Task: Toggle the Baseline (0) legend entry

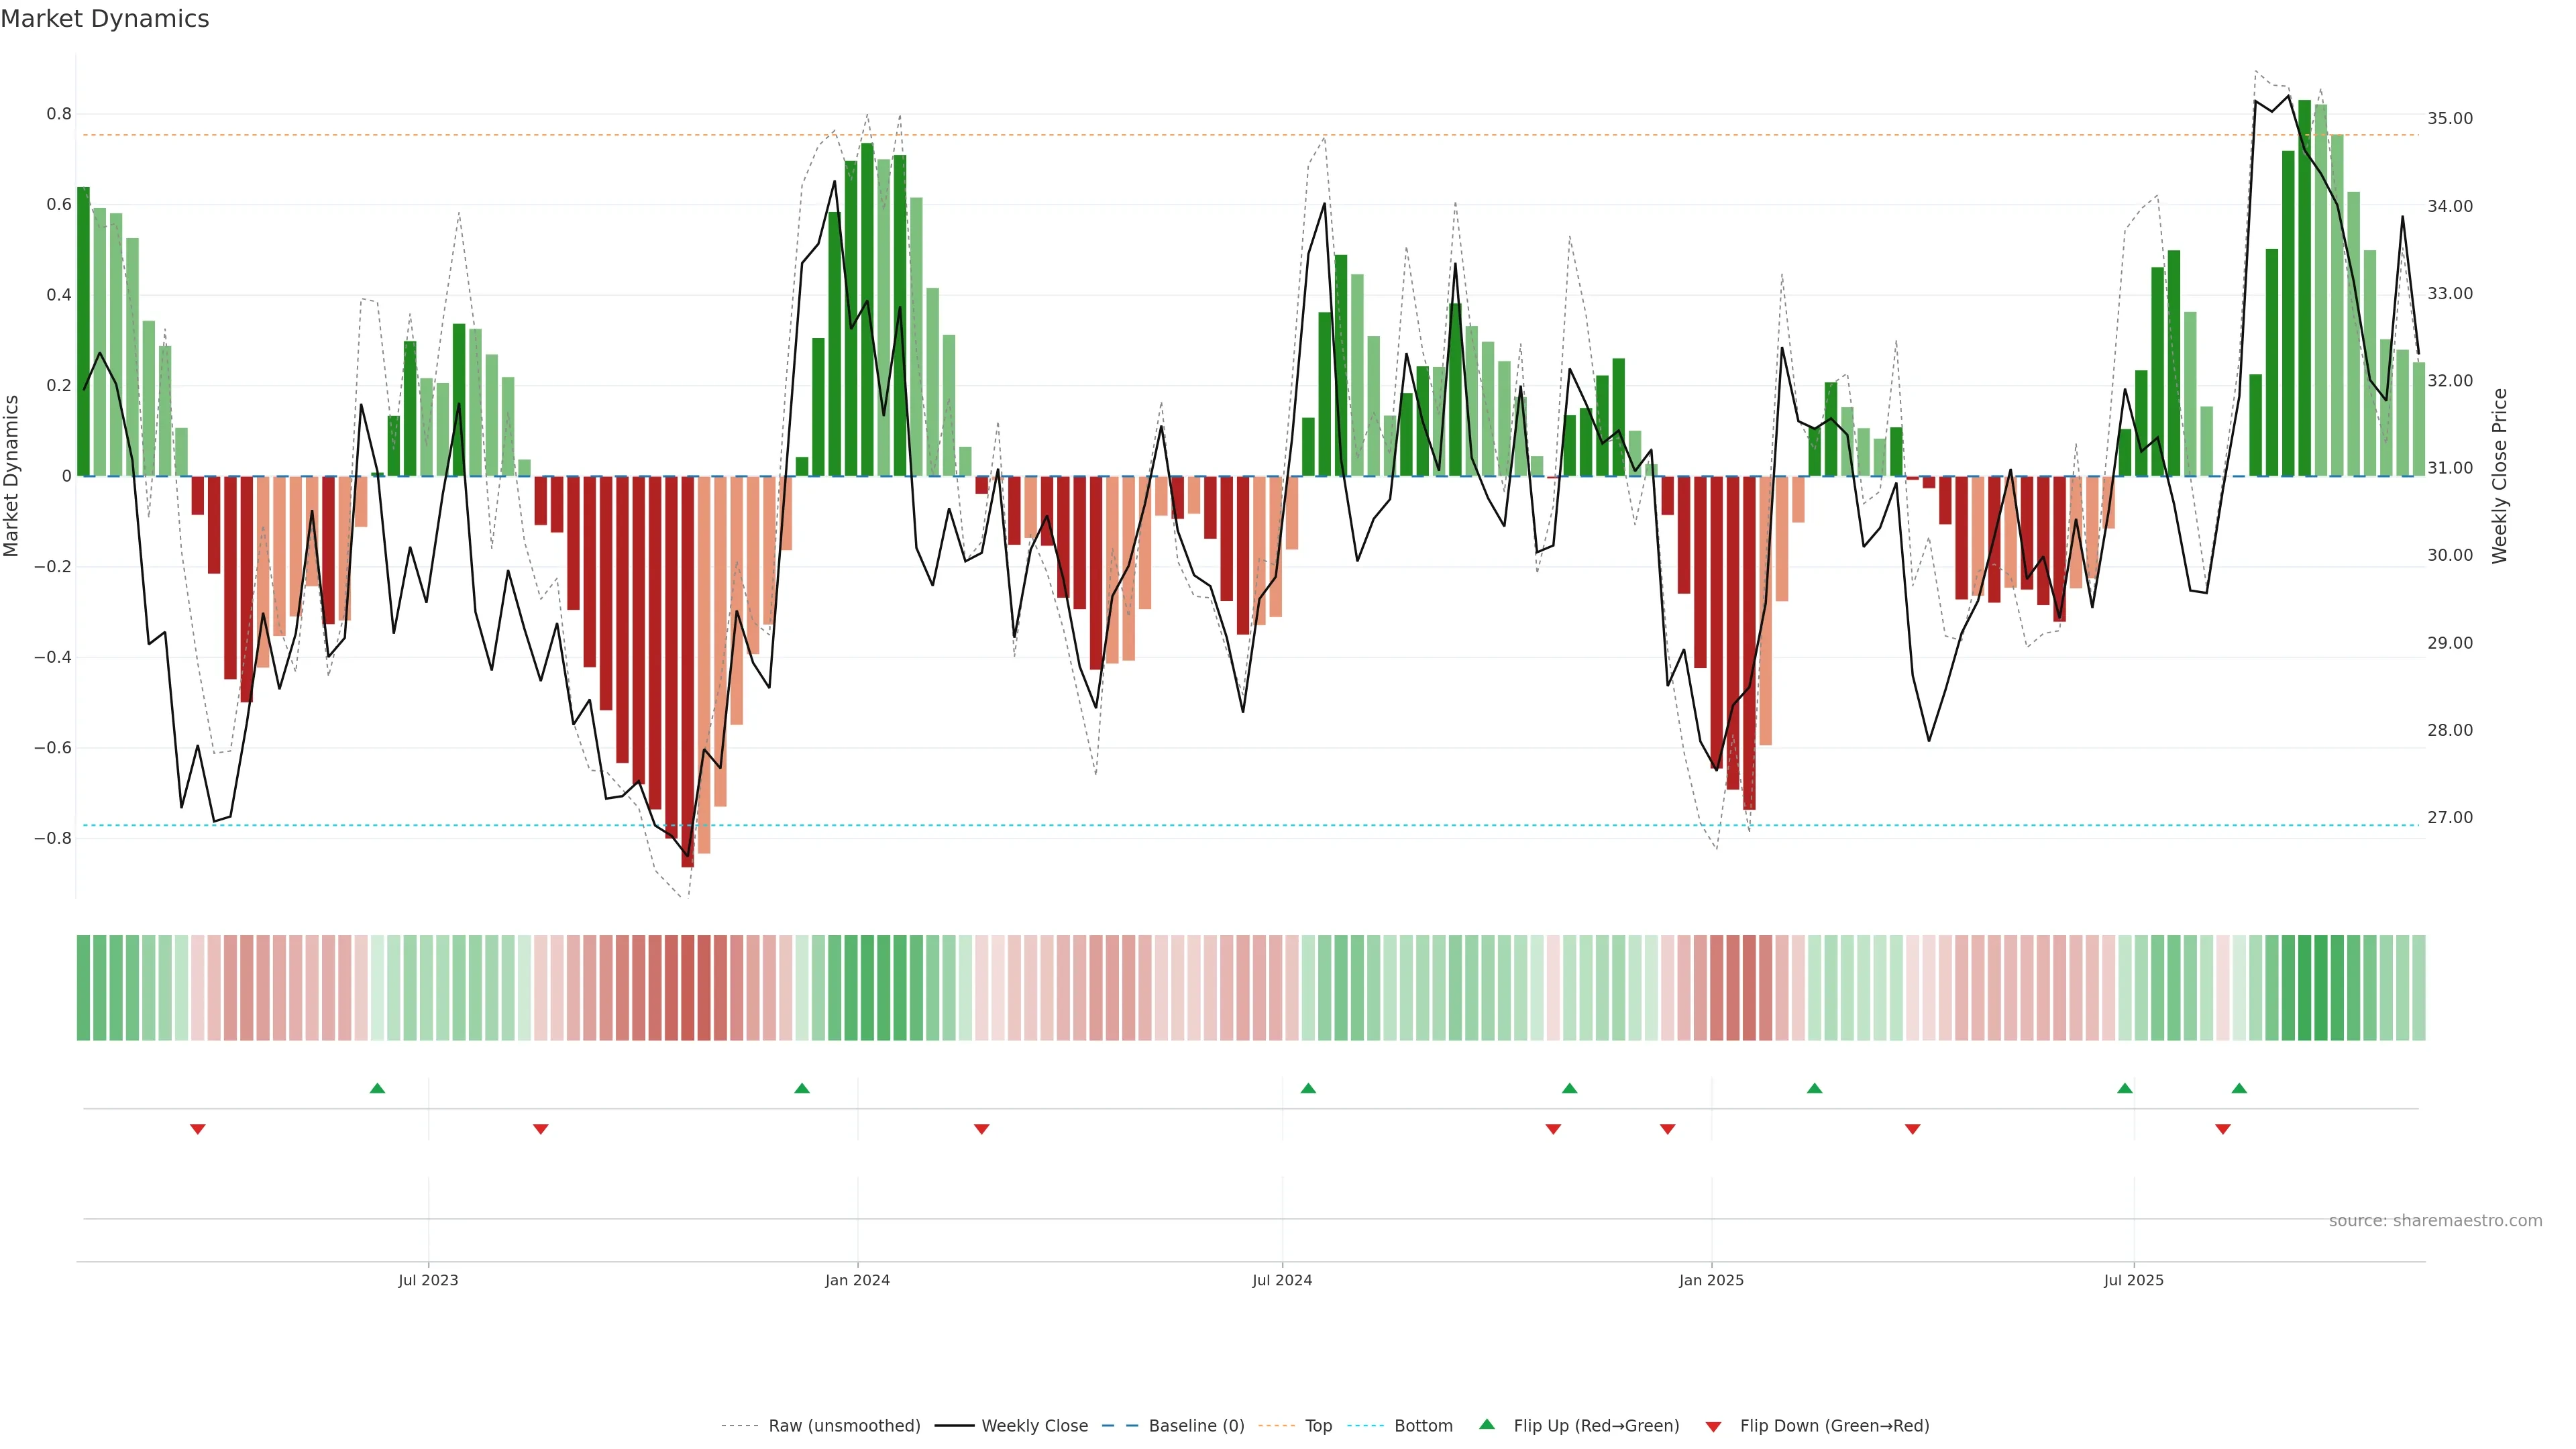Action: click(x=1196, y=1426)
